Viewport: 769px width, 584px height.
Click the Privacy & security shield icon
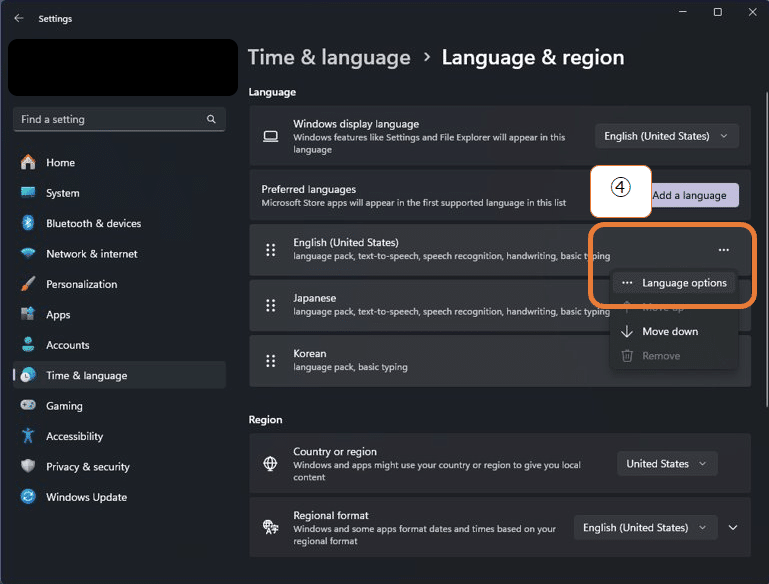(x=28, y=466)
